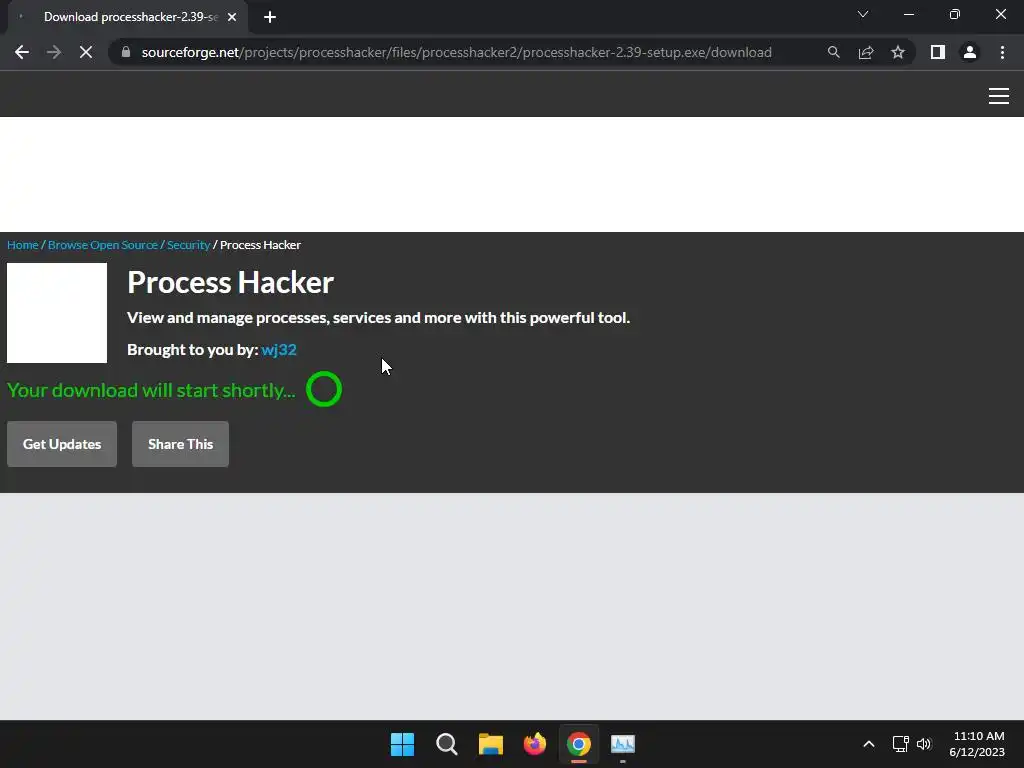Screen dimensions: 1024x768
Task: Click the forward navigation arrow
Action: pyautogui.click(x=54, y=52)
